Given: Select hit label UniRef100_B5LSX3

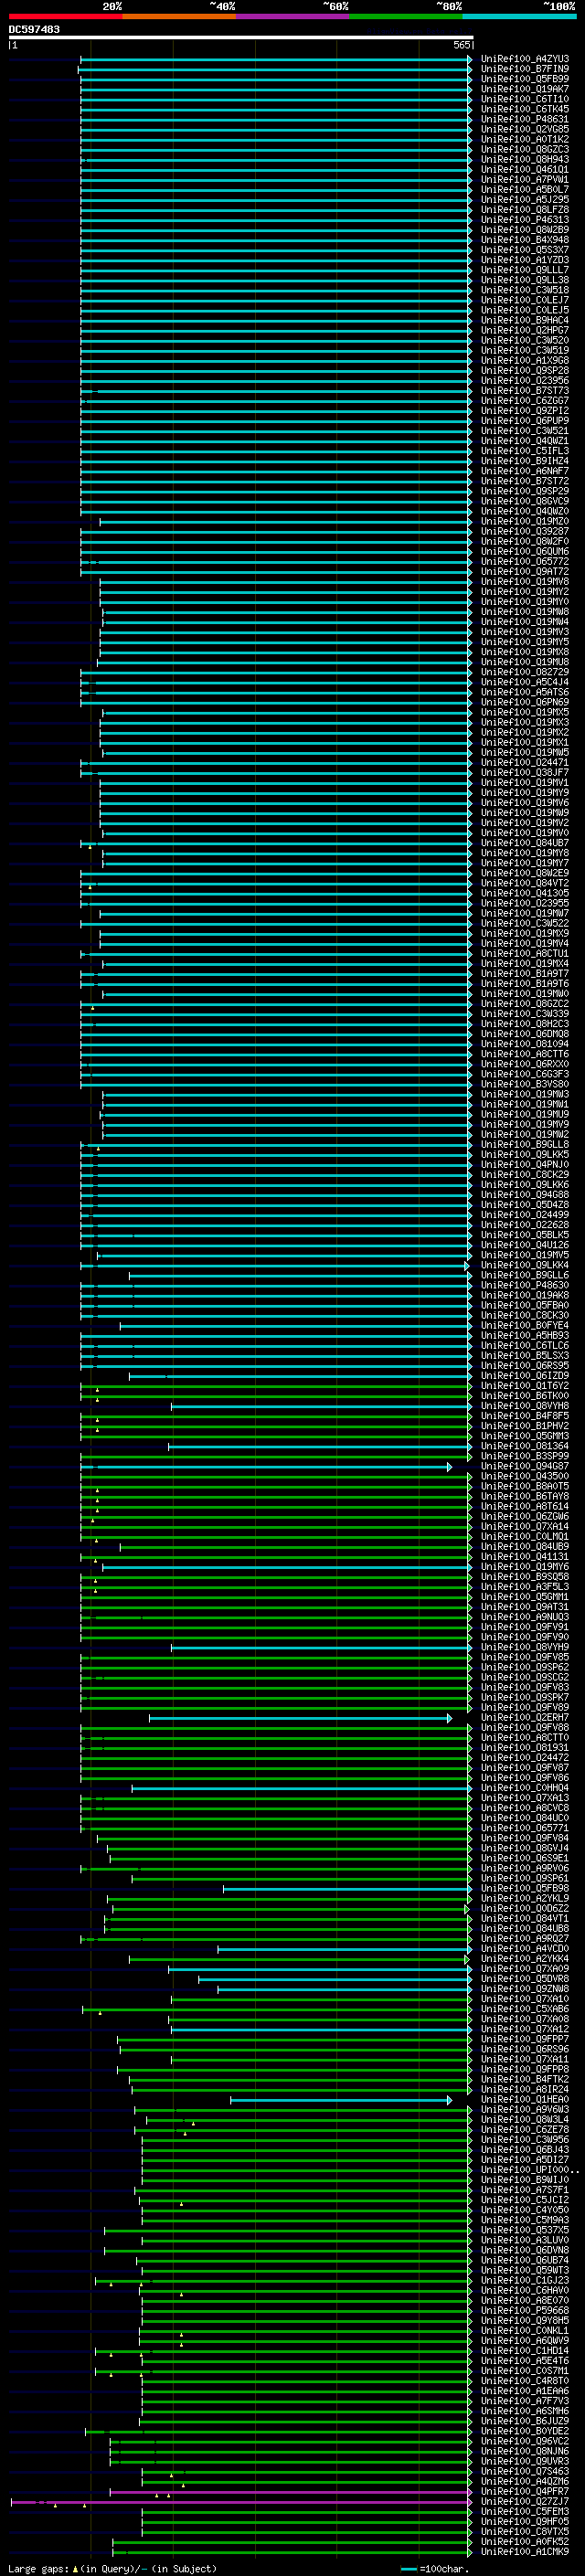Looking at the screenshot, I should pyautogui.click(x=525, y=1355).
